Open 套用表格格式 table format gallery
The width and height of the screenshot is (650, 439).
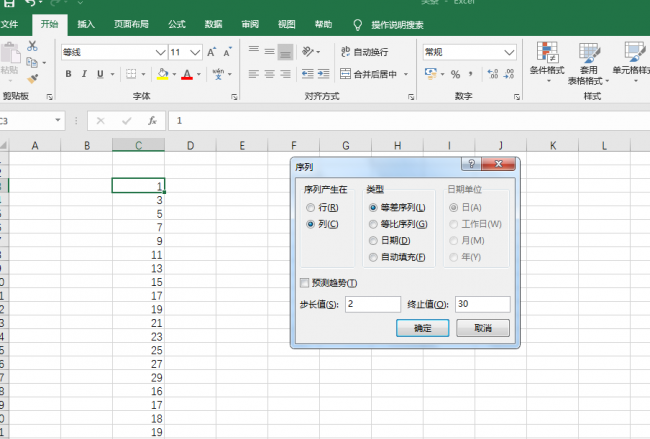tap(588, 63)
